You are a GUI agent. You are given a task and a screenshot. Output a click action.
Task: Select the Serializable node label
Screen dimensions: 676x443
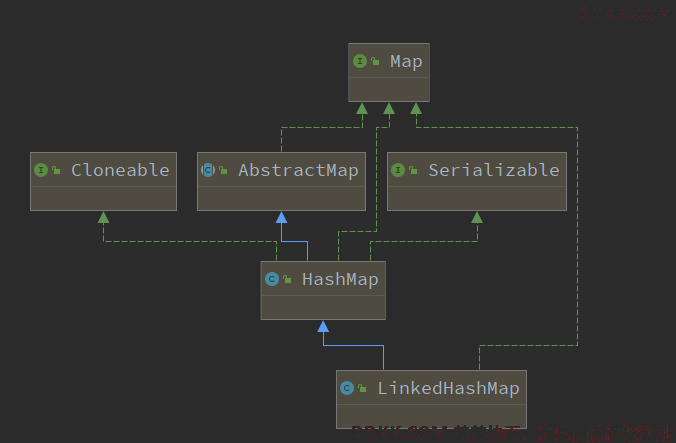494,170
